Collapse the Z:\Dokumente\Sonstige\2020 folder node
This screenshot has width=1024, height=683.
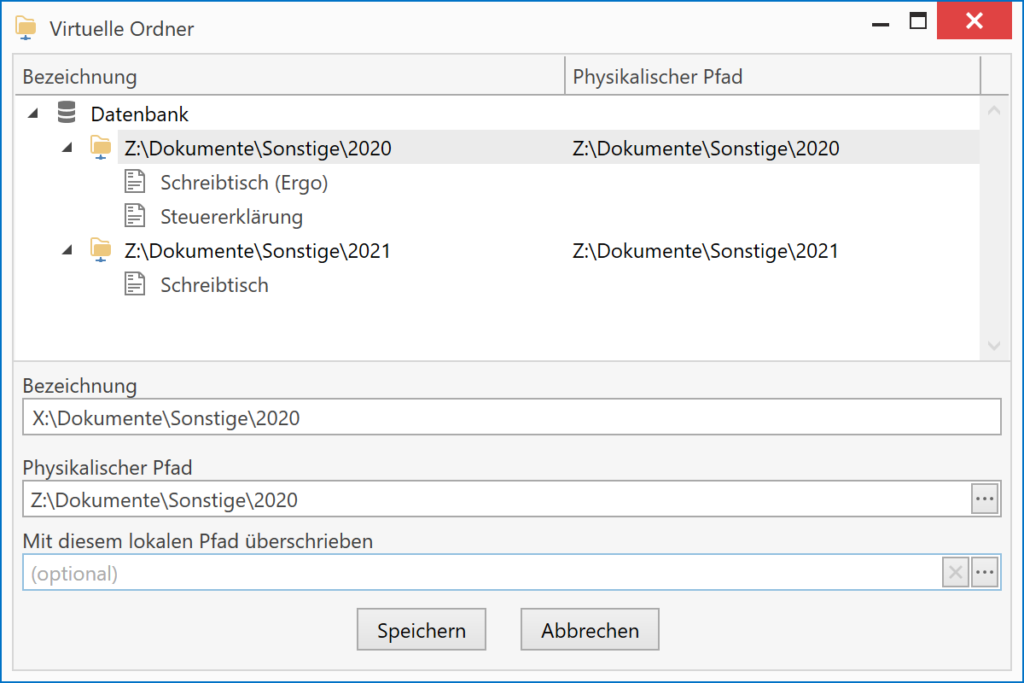coord(67,148)
